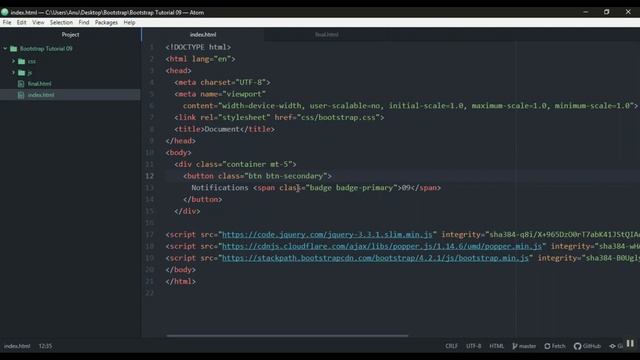Image resolution: width=640 pixels, height=360 pixels.
Task: Click the GitHub octocat icon in the status bar
Action: (x=577, y=346)
